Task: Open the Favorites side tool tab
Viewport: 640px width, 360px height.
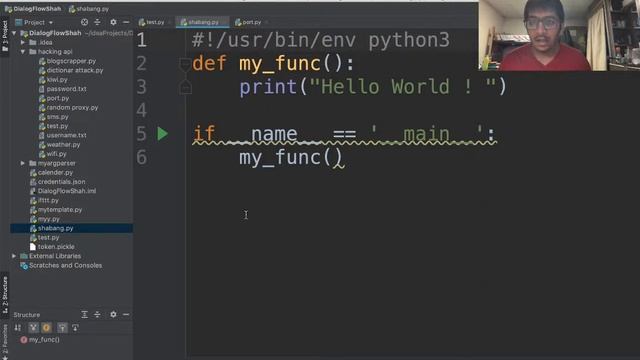Action: tap(5, 342)
